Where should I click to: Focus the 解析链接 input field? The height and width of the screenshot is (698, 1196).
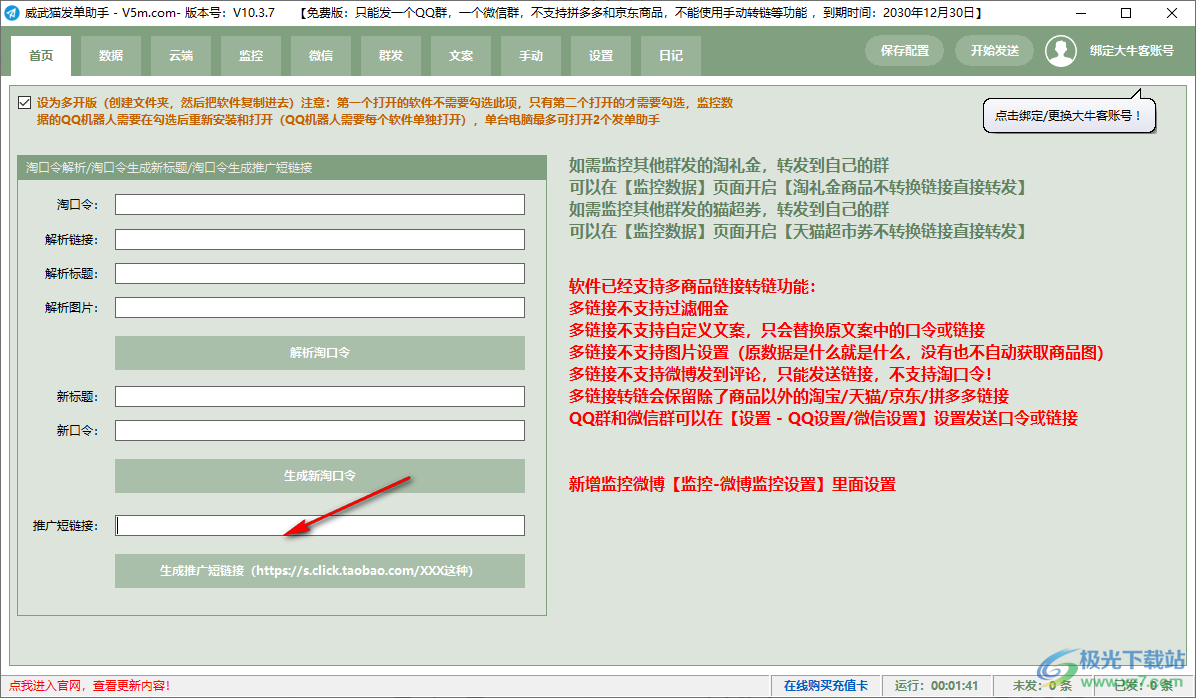pyautogui.click(x=320, y=240)
